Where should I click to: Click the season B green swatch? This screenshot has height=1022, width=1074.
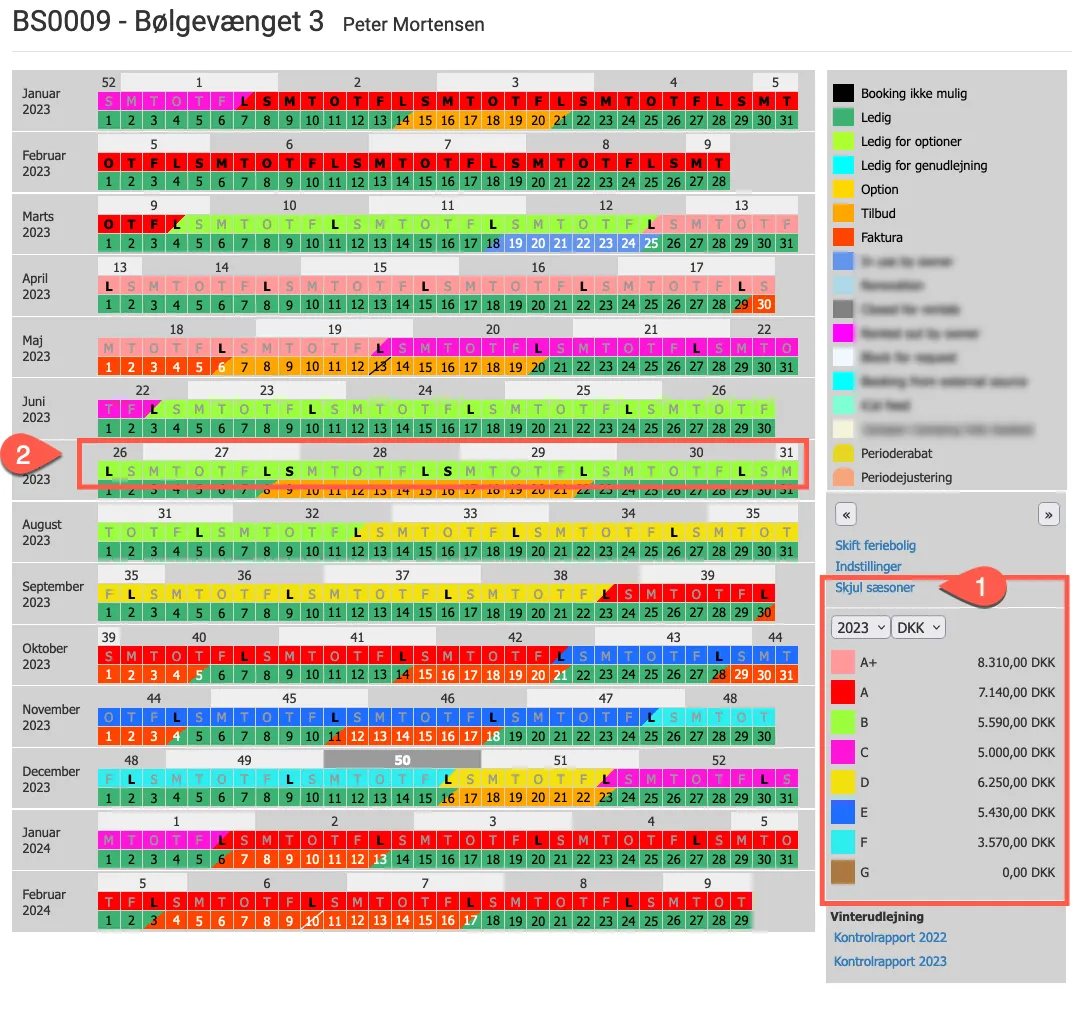coord(843,722)
